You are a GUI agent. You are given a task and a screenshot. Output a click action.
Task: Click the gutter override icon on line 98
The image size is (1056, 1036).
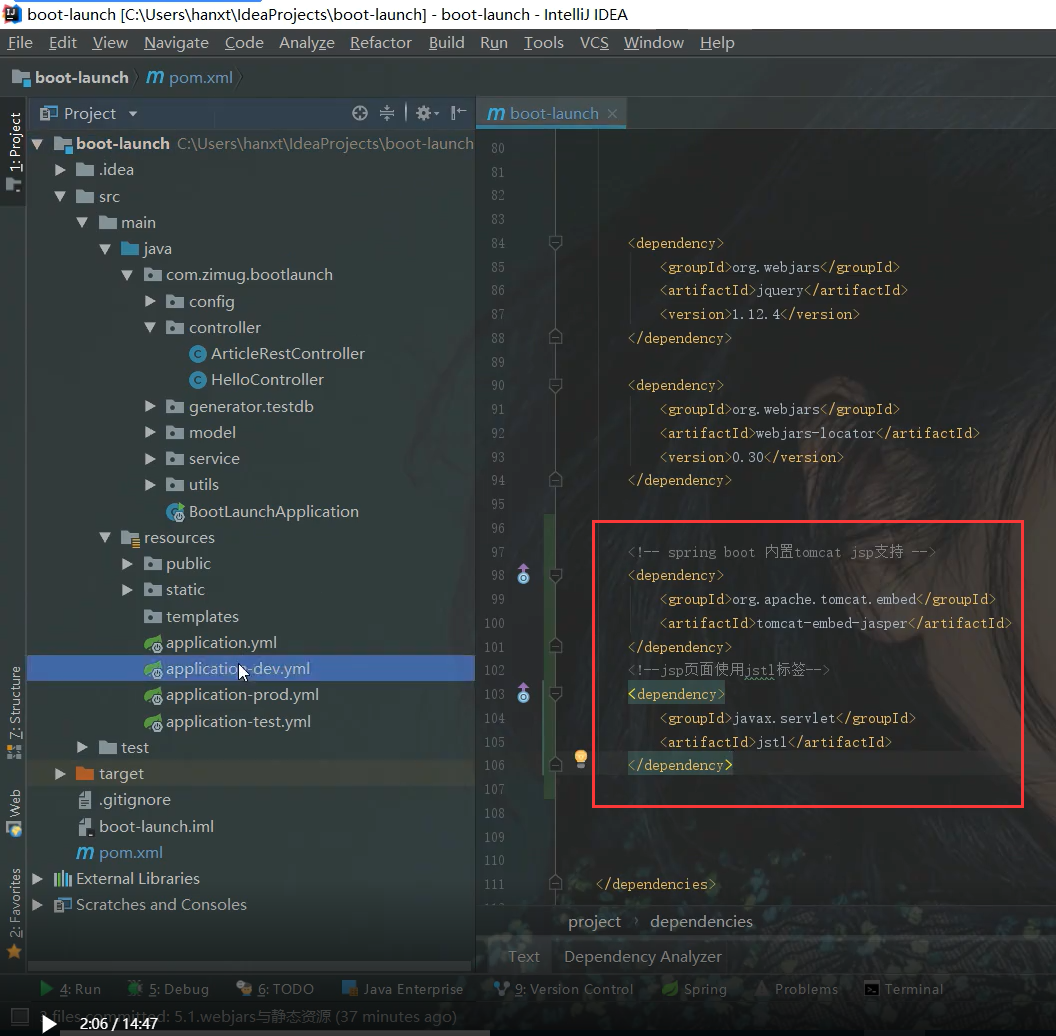[x=523, y=575]
